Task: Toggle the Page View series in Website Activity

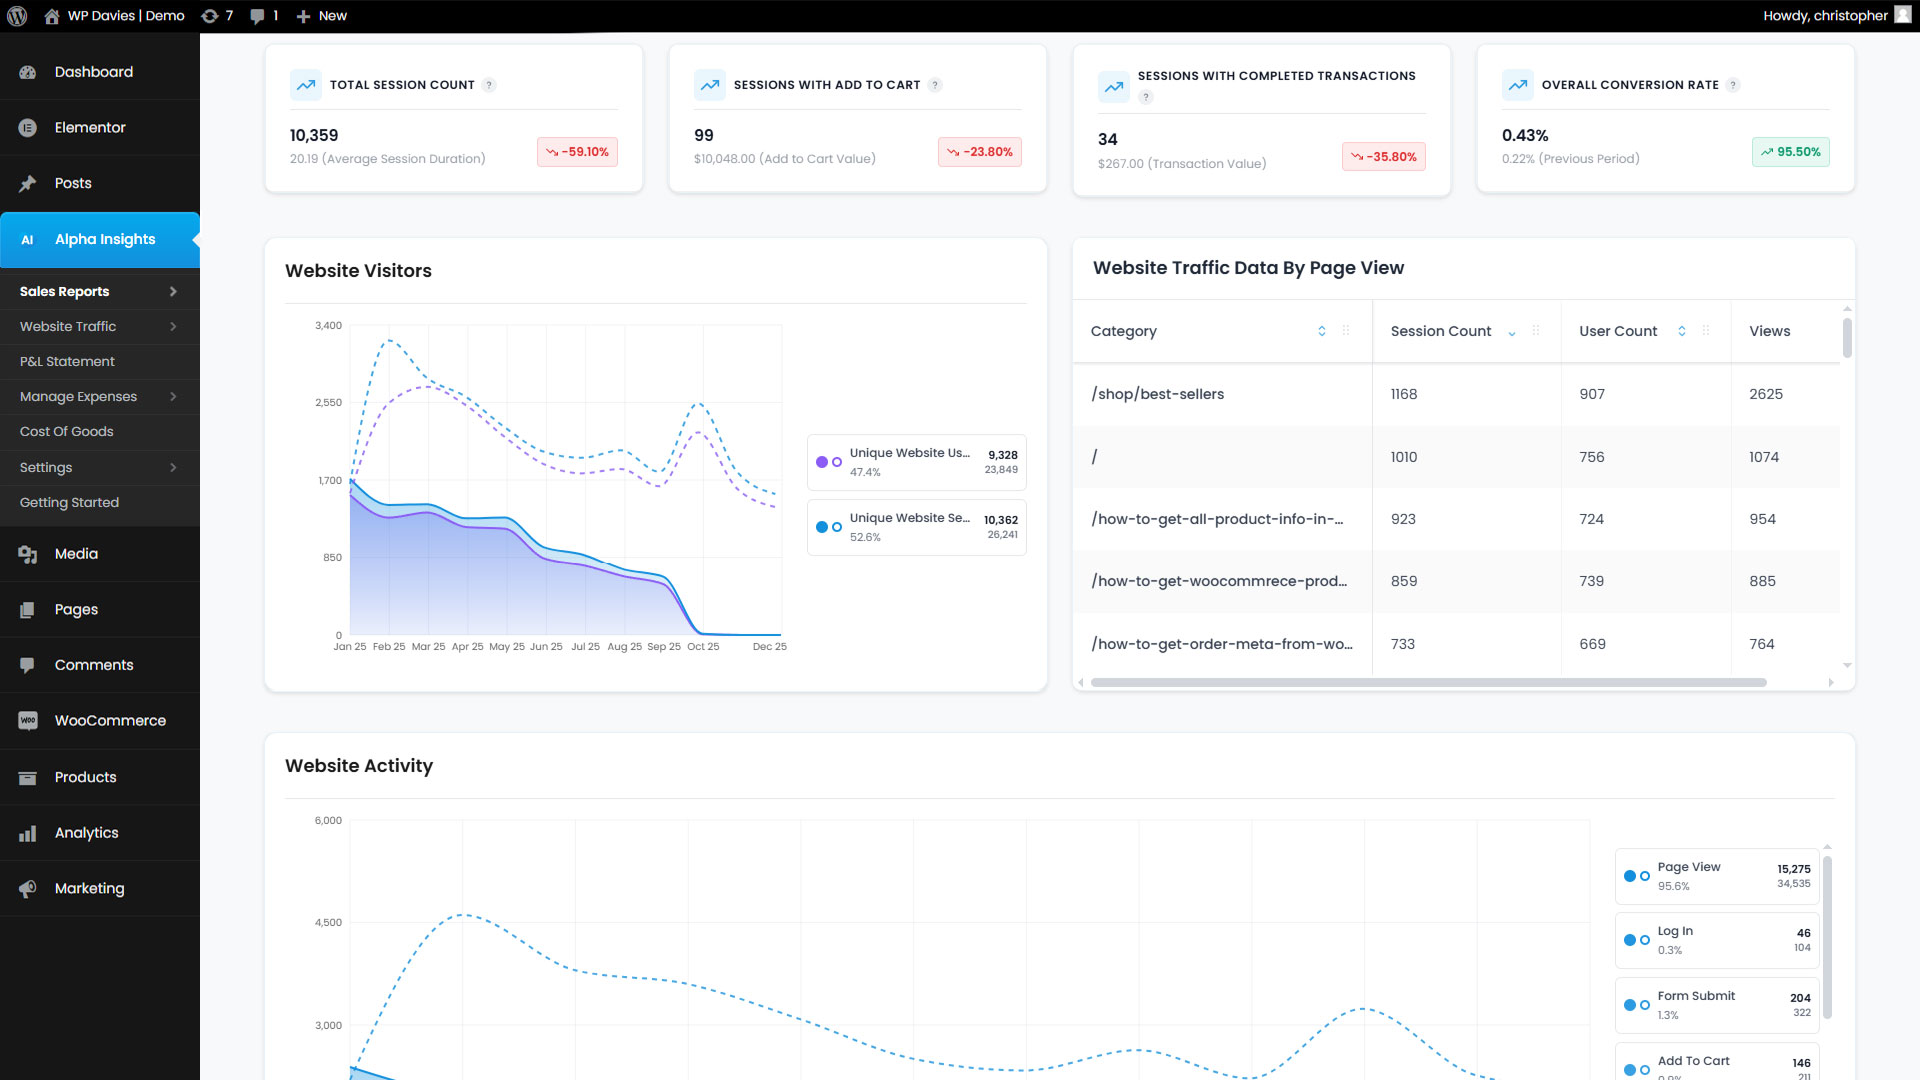Action: tap(1637, 875)
